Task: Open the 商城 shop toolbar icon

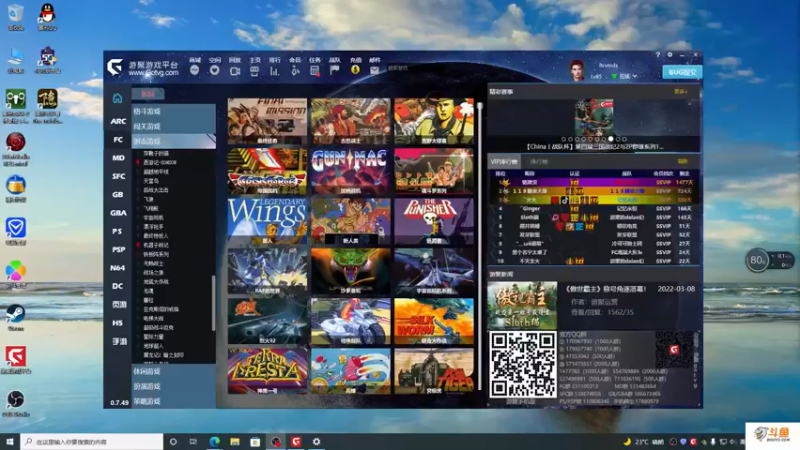Action: [194, 70]
